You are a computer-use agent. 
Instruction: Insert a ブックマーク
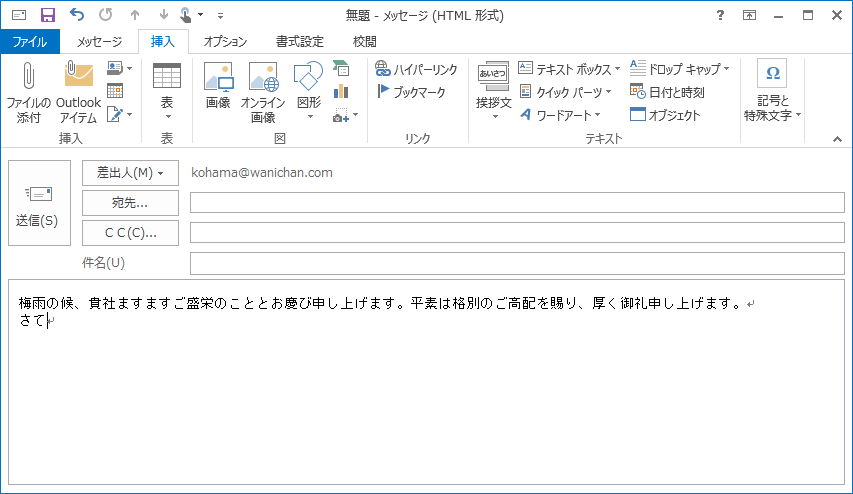coord(412,92)
